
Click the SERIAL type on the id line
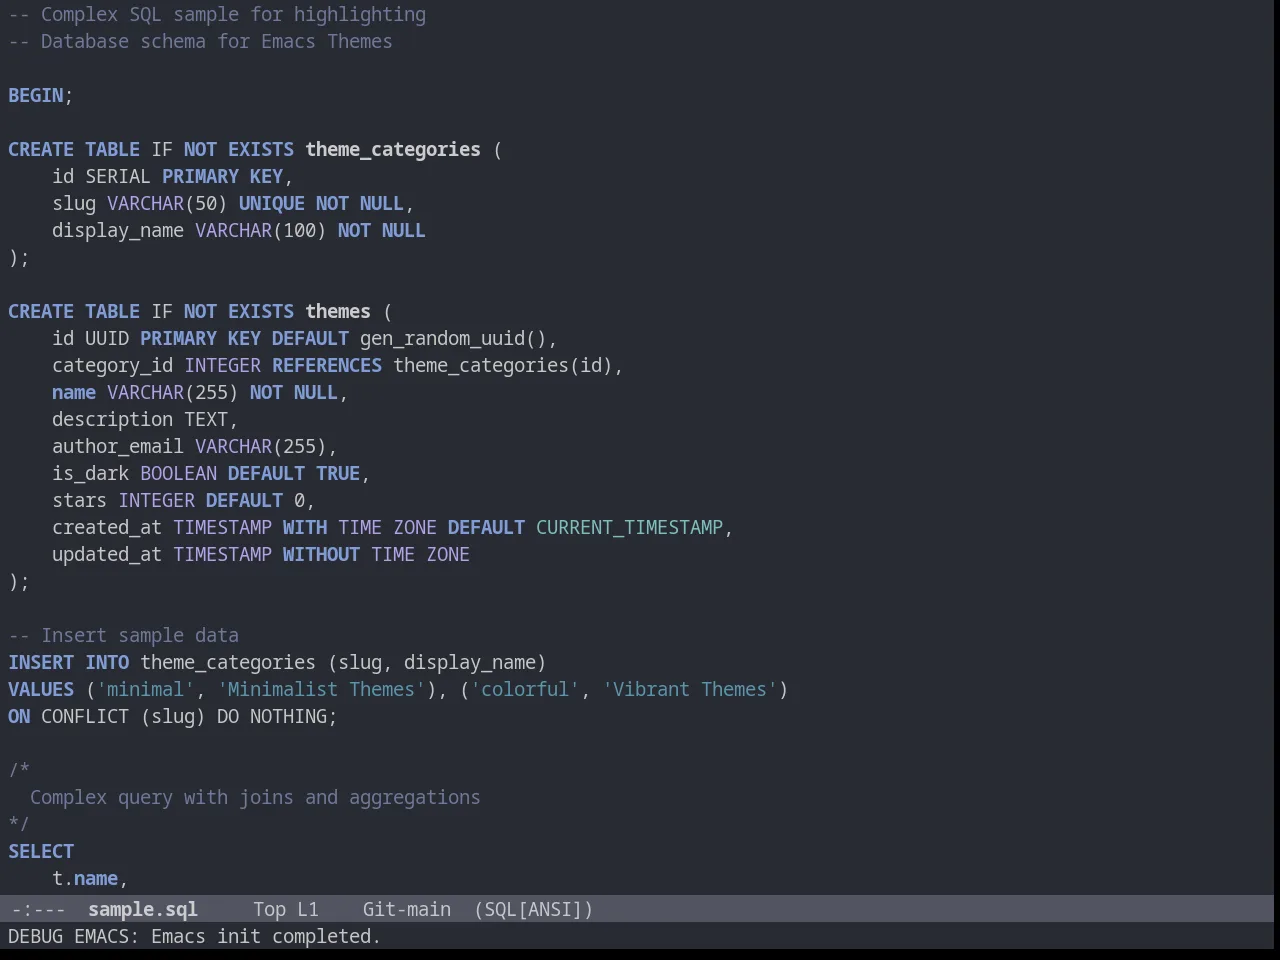[118, 176]
